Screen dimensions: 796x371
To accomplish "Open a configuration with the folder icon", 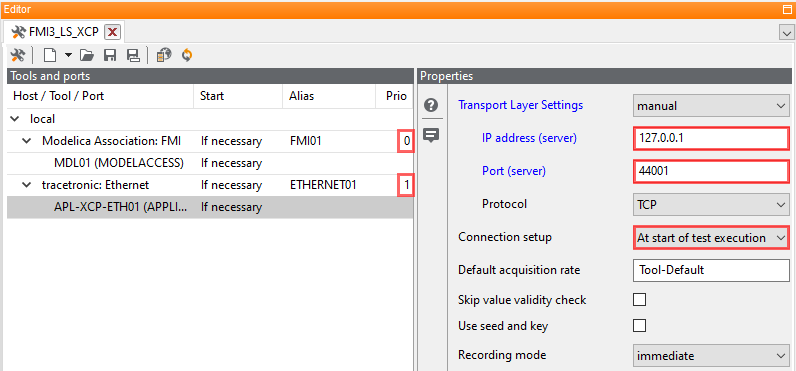I will (x=87, y=55).
